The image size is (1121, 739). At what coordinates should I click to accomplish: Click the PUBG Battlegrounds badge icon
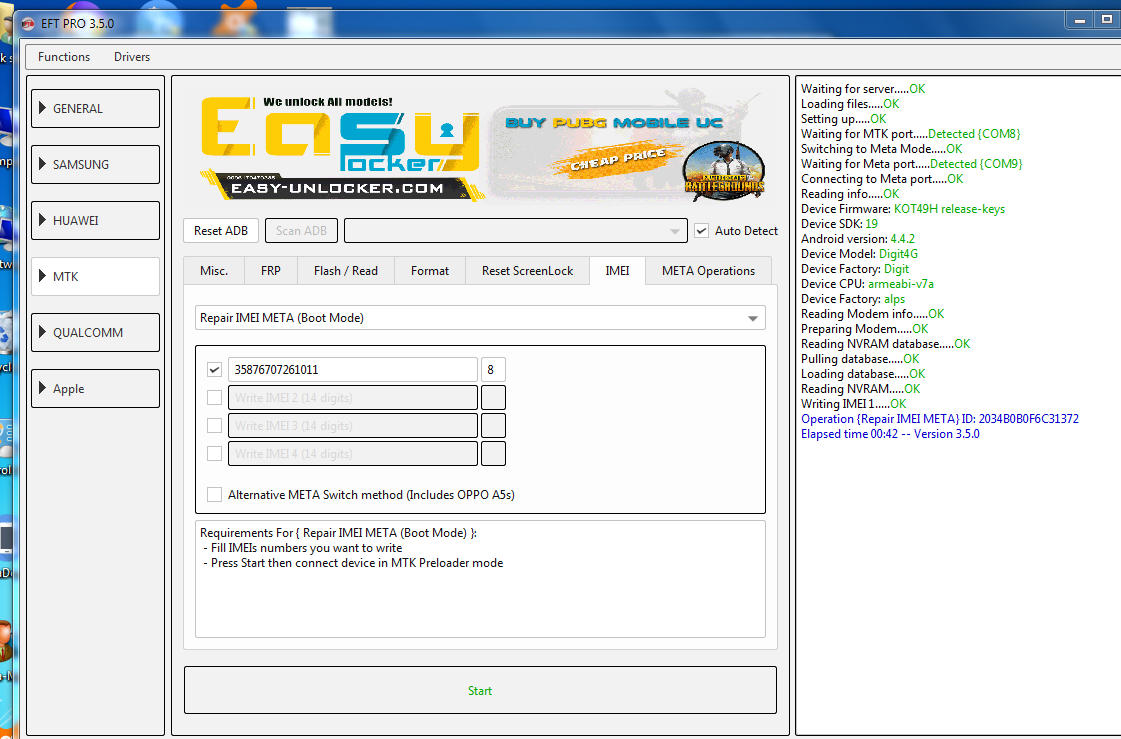pyautogui.click(x=724, y=170)
